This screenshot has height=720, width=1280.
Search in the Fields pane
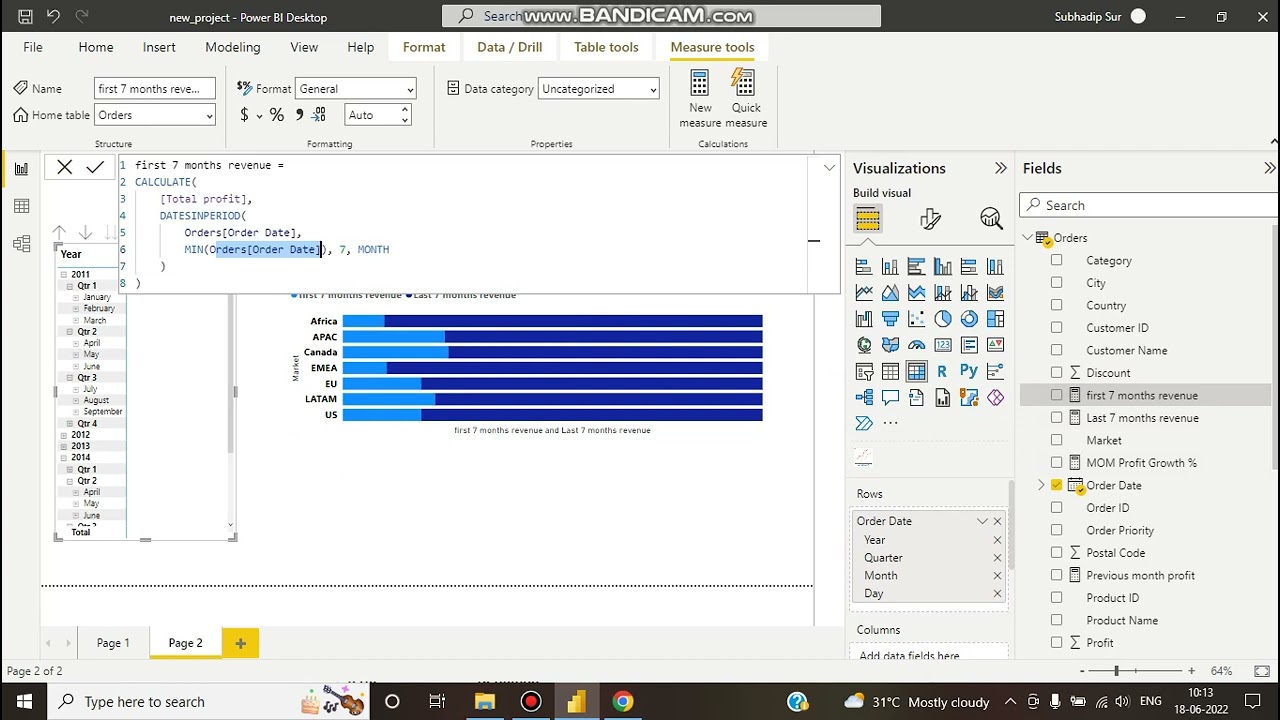(1150, 205)
